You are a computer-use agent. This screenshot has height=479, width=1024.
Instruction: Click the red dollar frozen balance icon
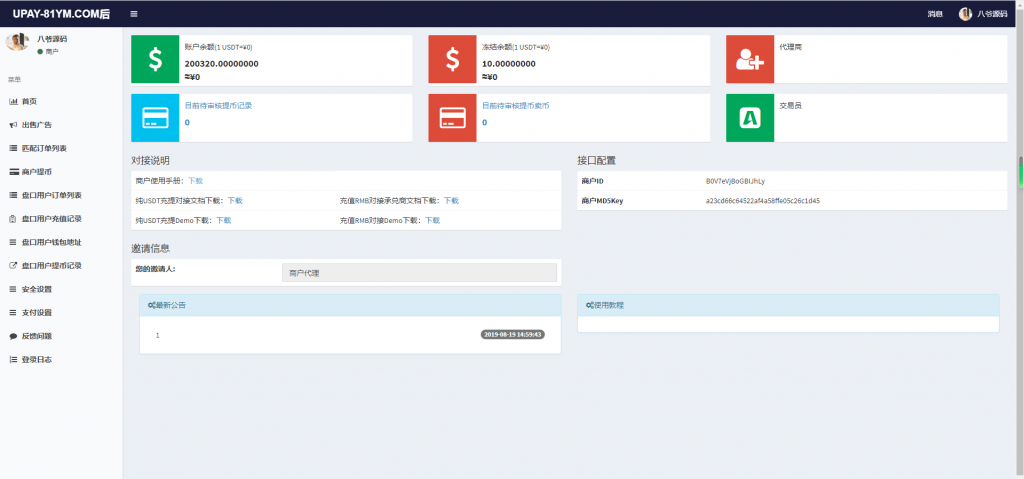(453, 60)
